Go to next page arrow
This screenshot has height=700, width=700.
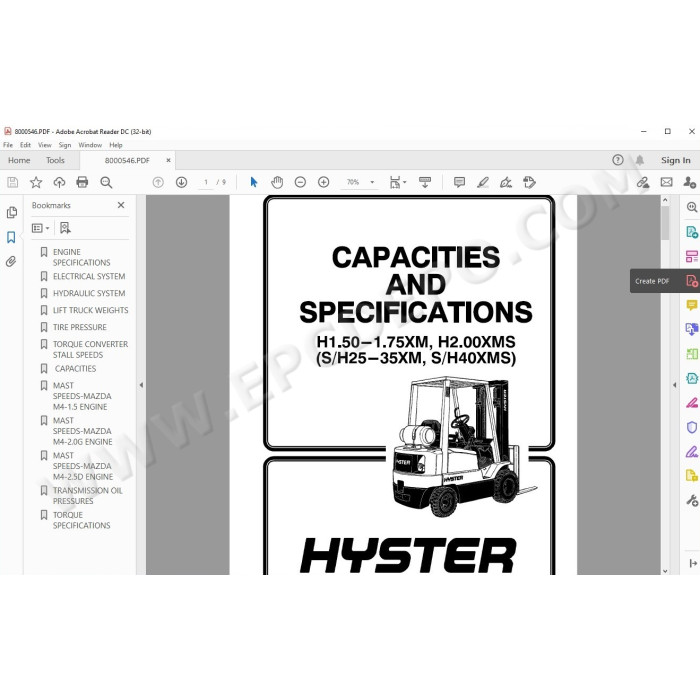click(181, 182)
